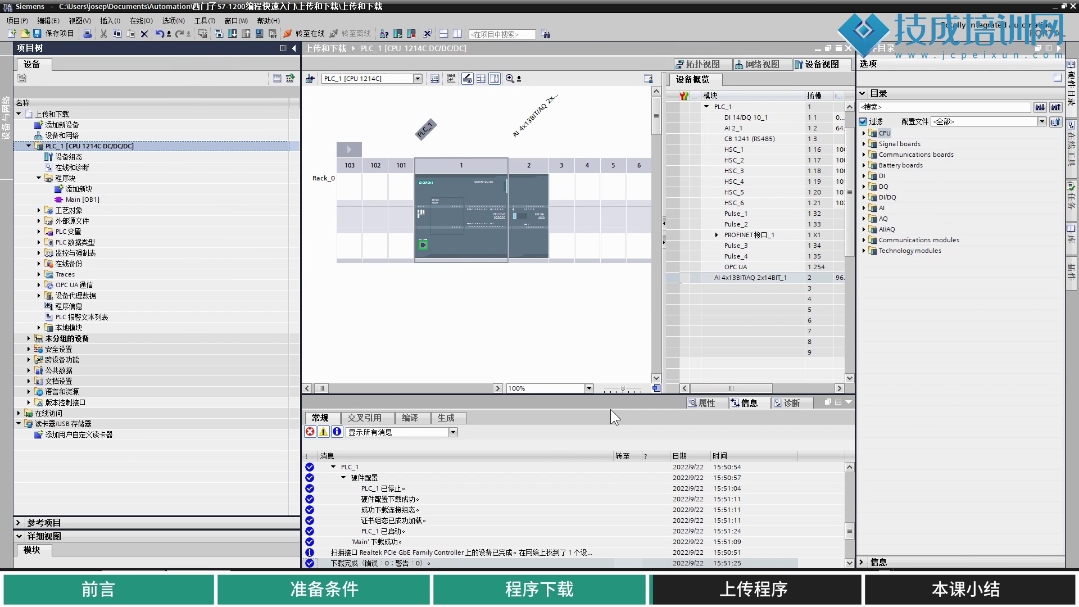
Task: Open the 配置文件 profile dropdown in catalog
Action: (1042, 122)
